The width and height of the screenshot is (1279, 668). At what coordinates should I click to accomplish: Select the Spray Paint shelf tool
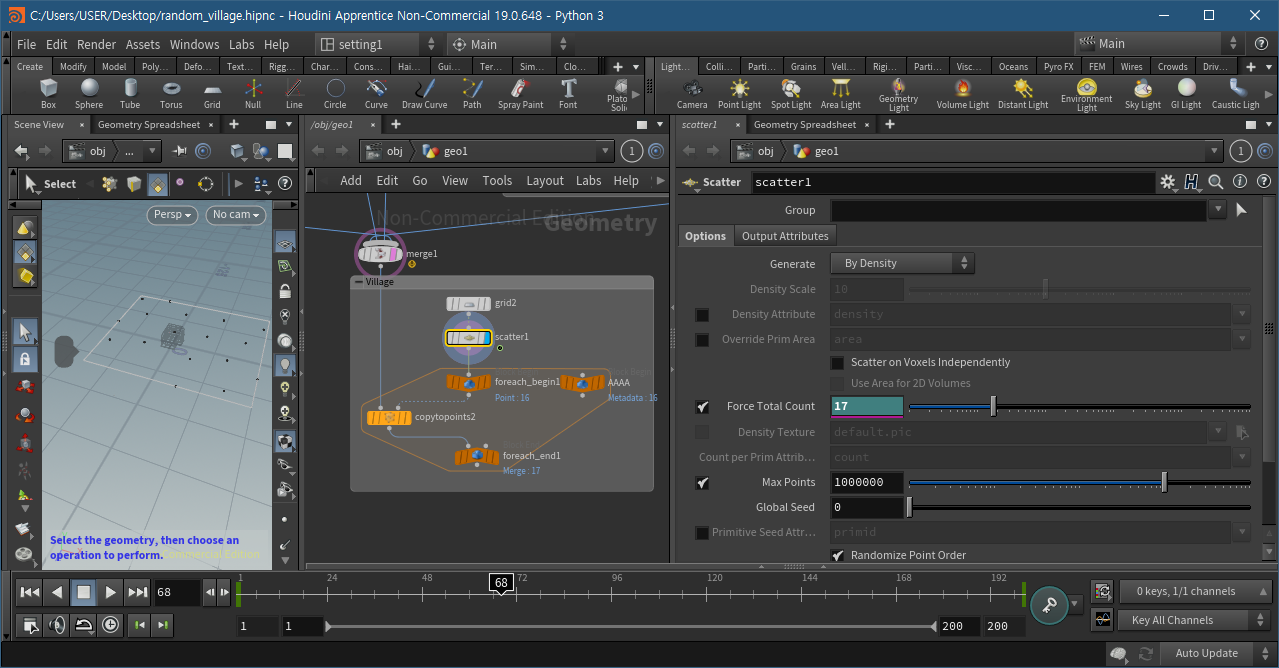(x=520, y=94)
